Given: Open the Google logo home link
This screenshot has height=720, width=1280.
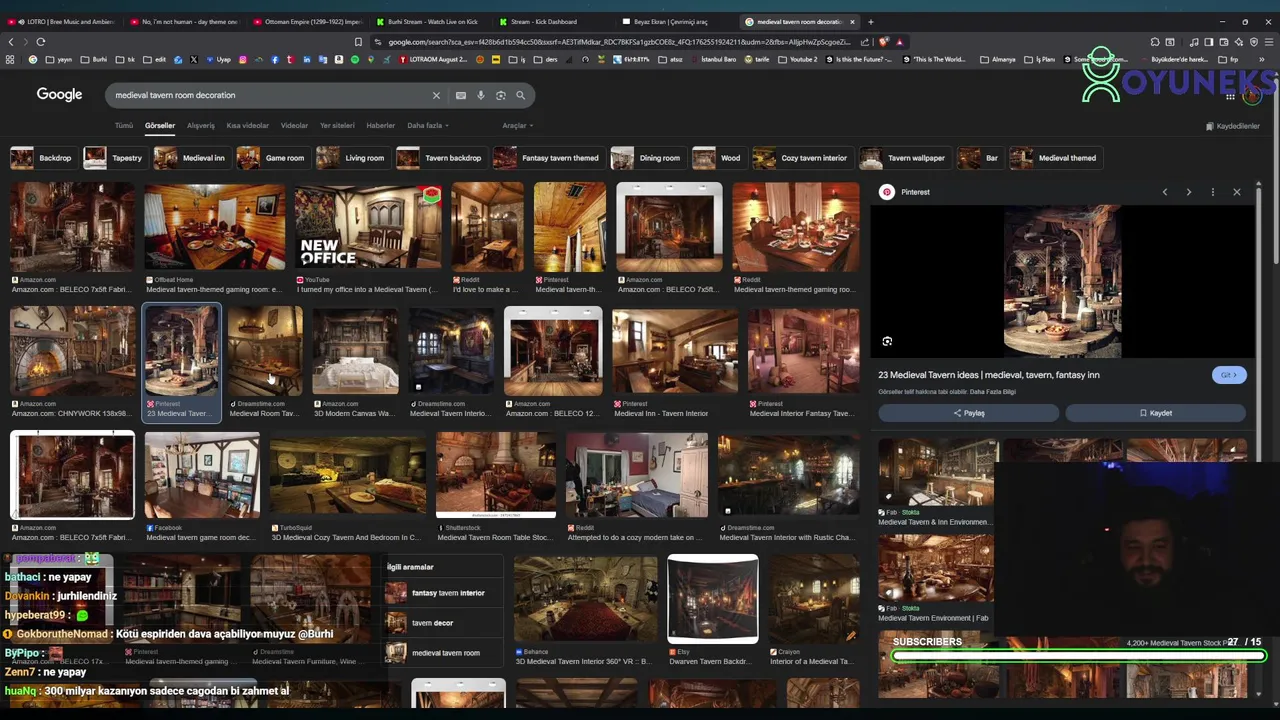Looking at the screenshot, I should (x=59, y=94).
